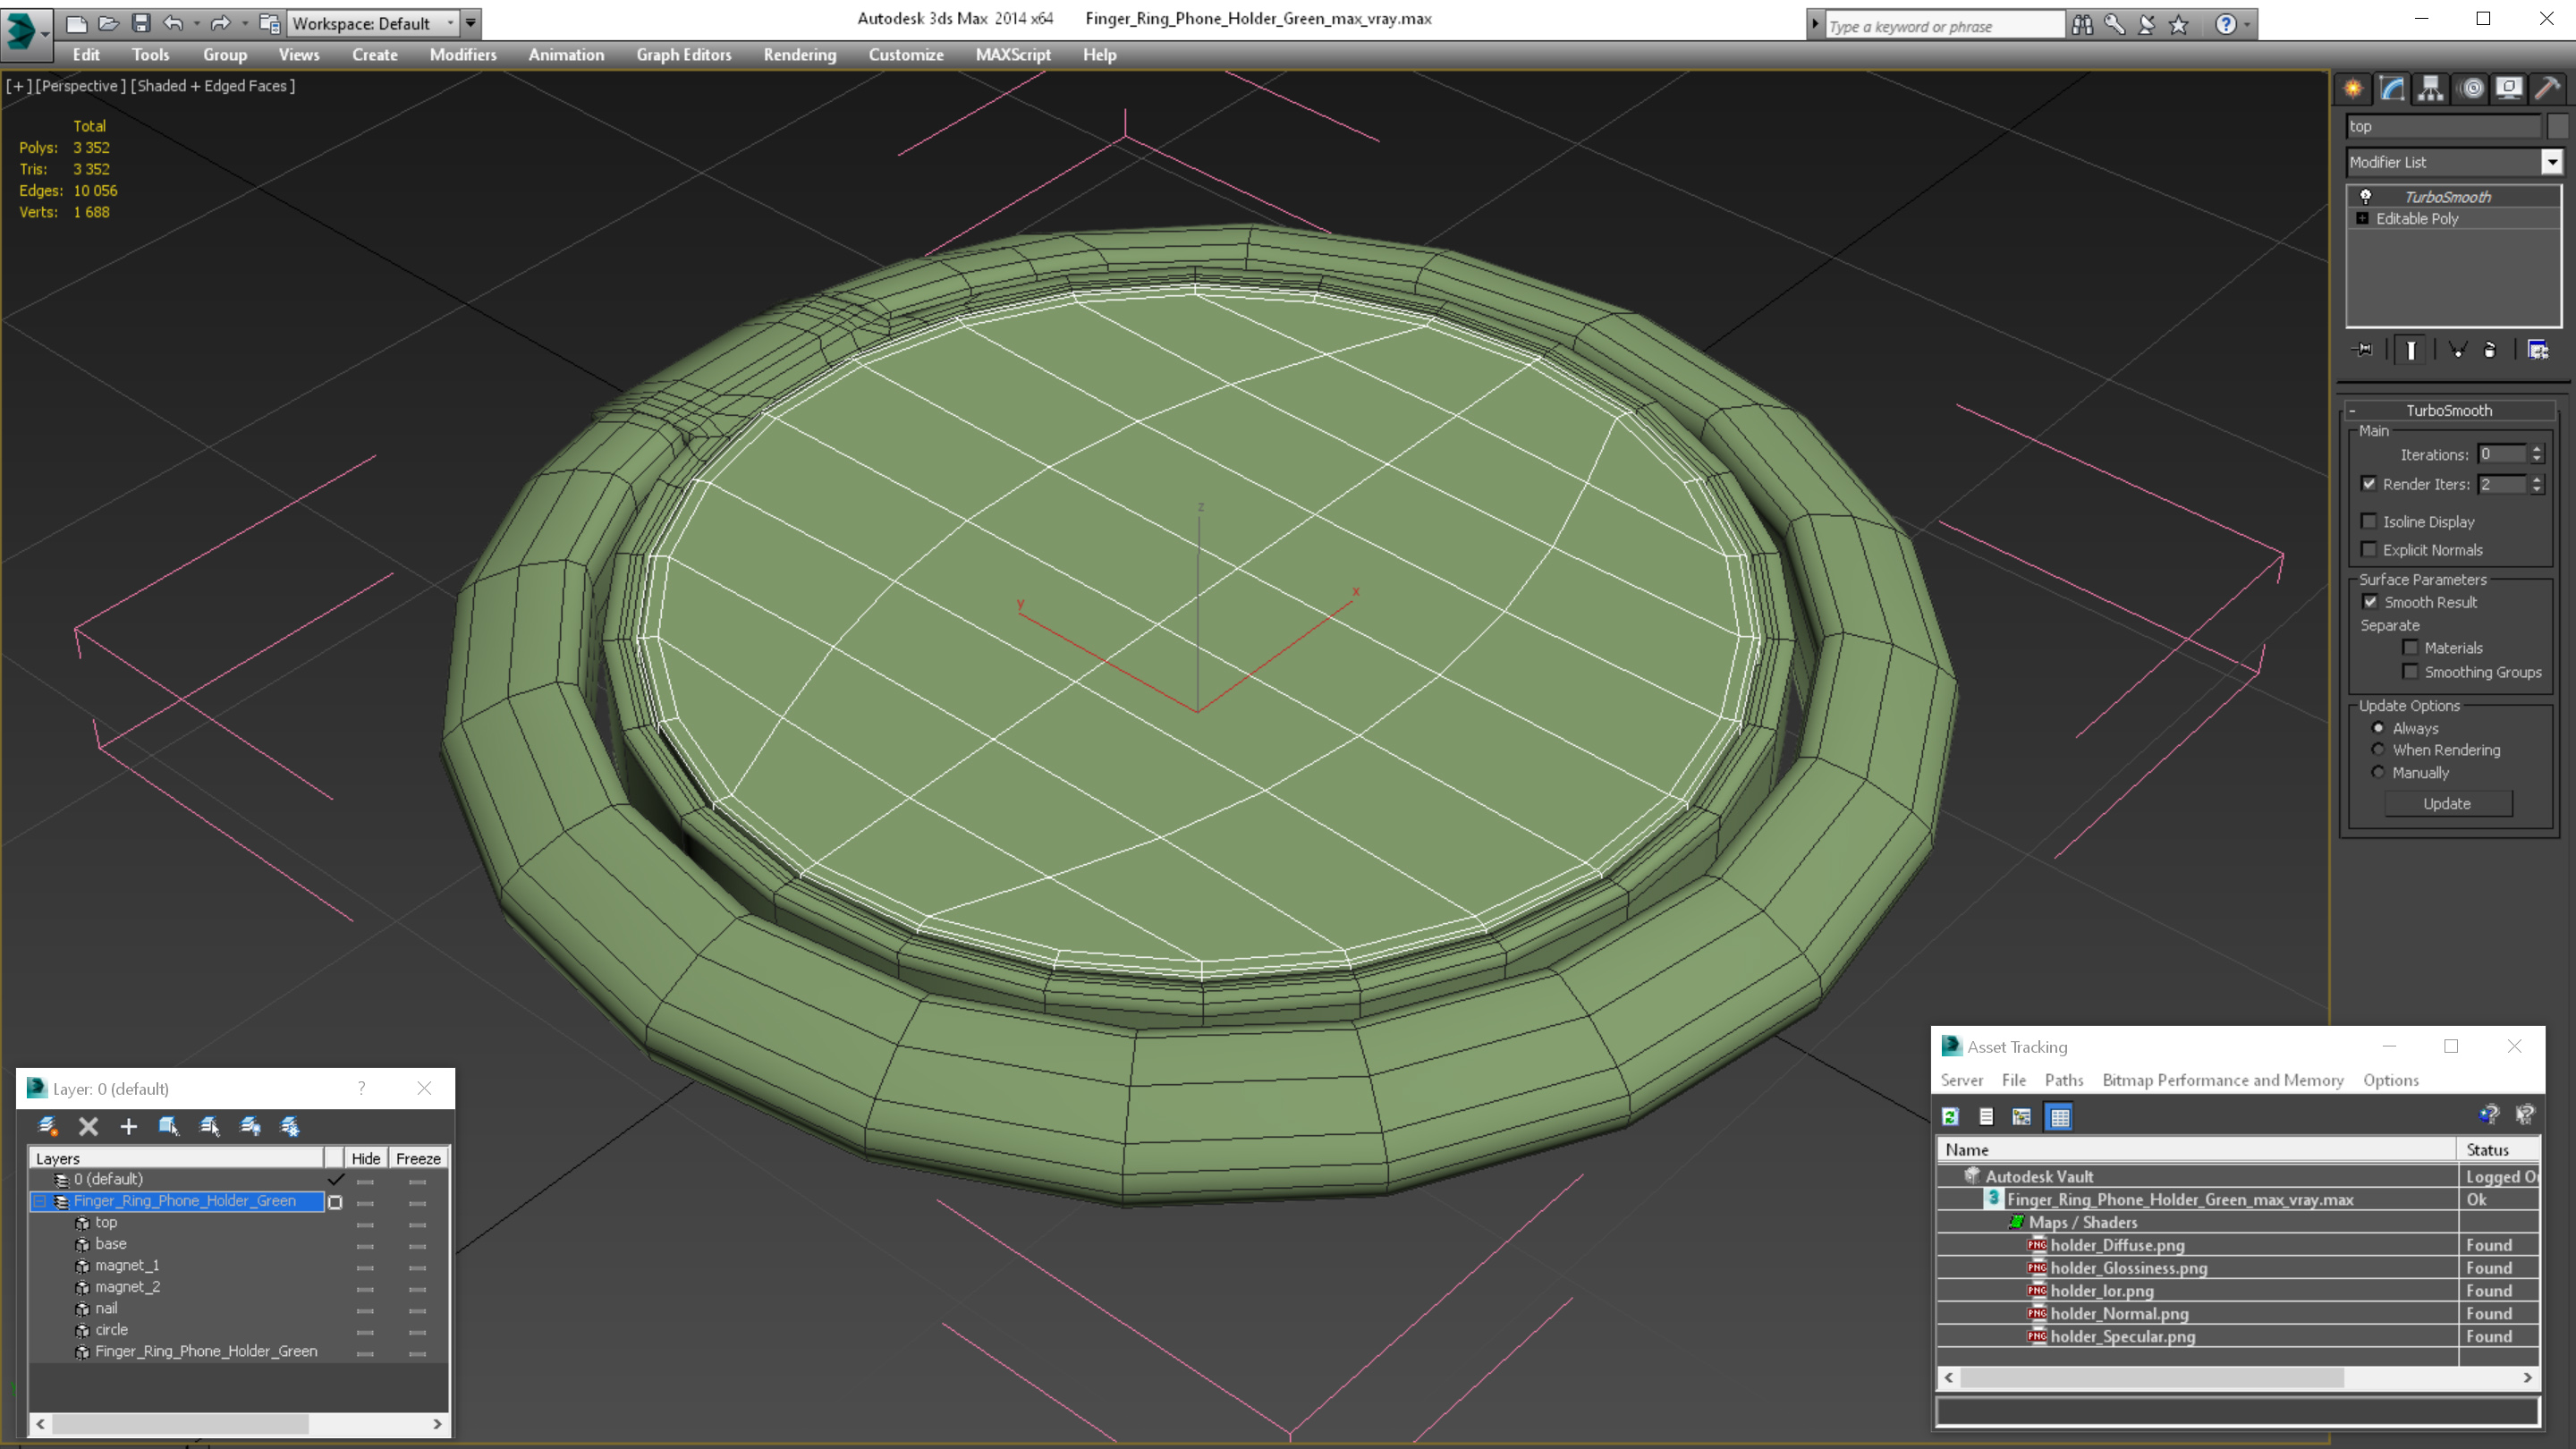Select the When Rendering radio option
Image resolution: width=2576 pixels, height=1449 pixels.
pyautogui.click(x=2378, y=750)
